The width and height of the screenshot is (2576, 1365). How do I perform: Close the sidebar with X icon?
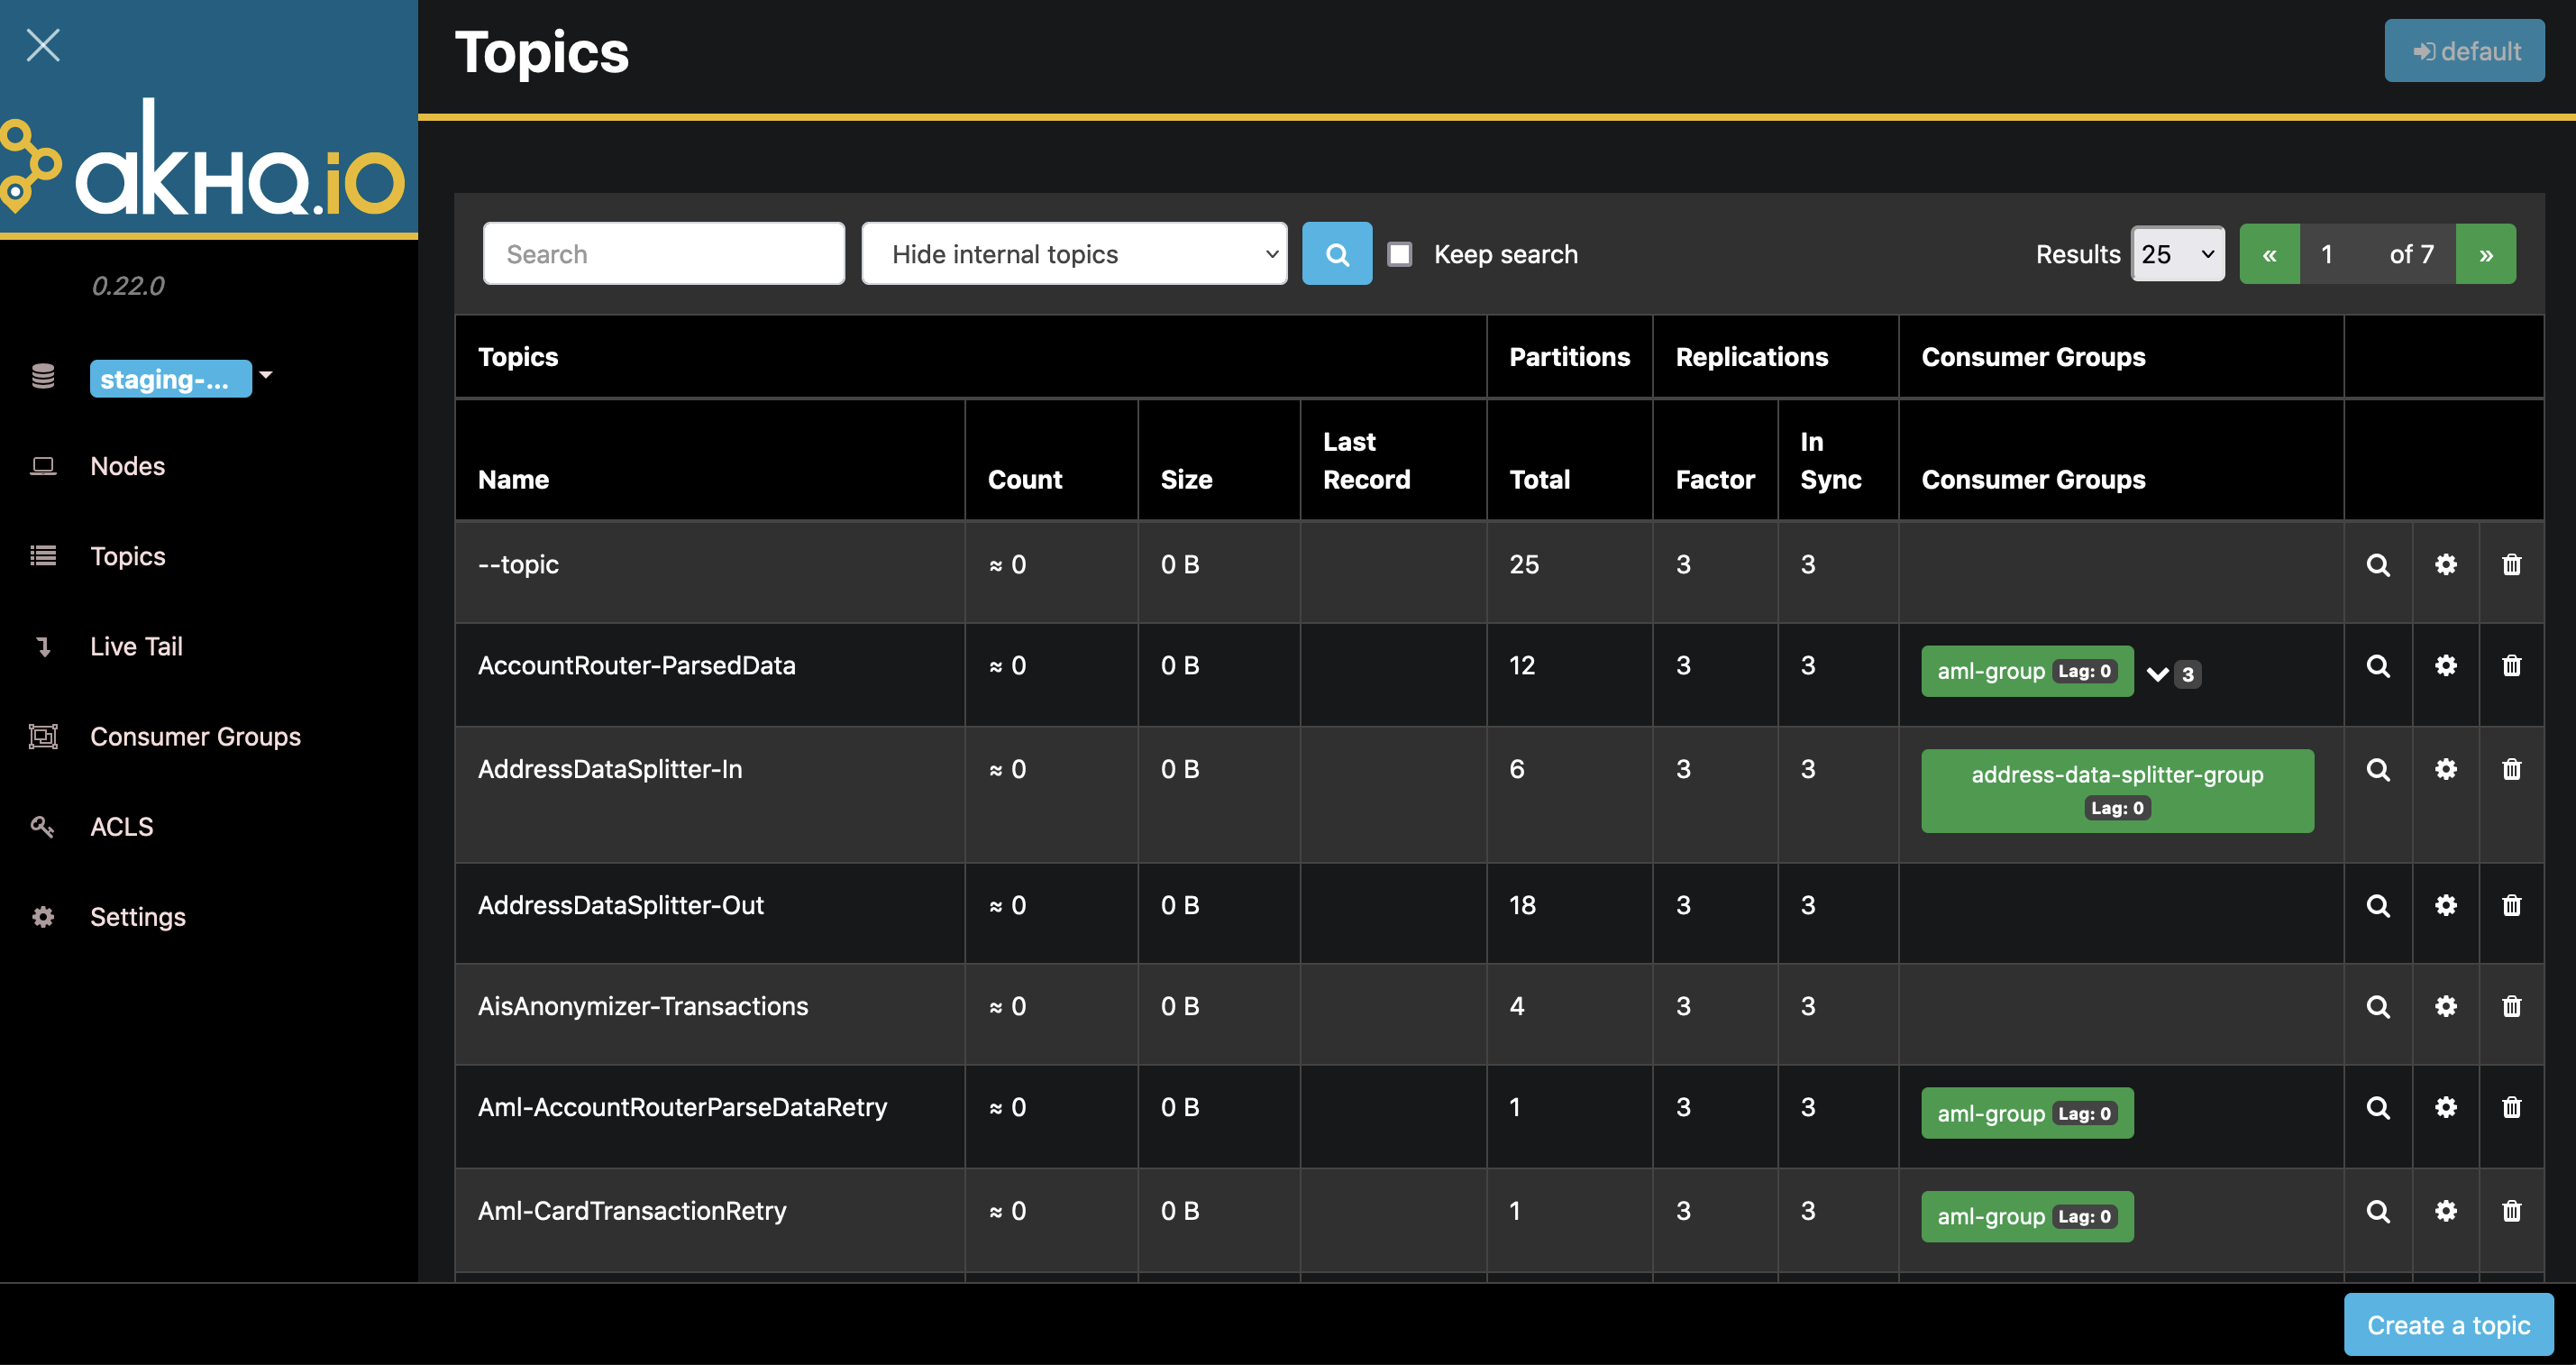(x=43, y=45)
